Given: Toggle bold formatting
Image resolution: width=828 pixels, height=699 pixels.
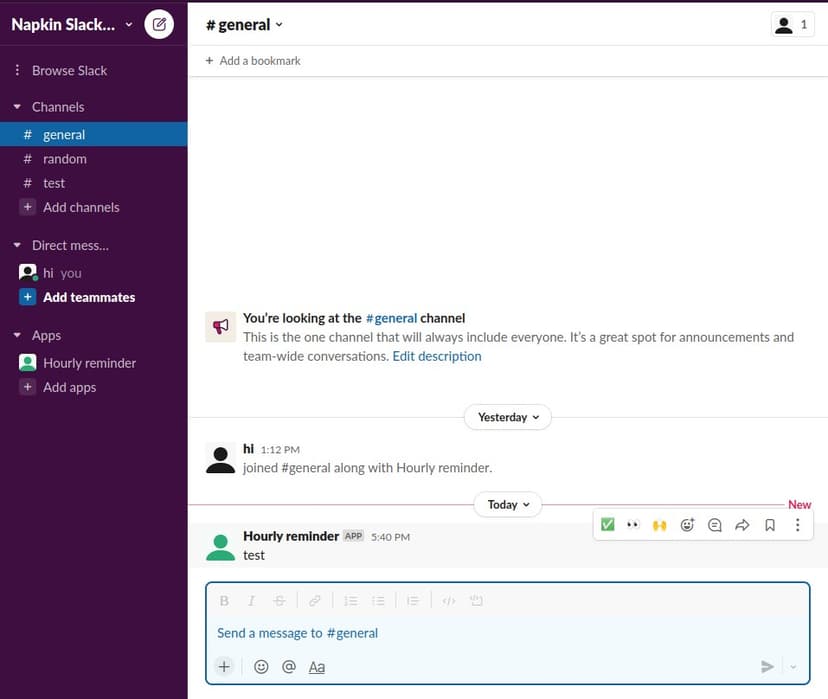Looking at the screenshot, I should (224, 601).
